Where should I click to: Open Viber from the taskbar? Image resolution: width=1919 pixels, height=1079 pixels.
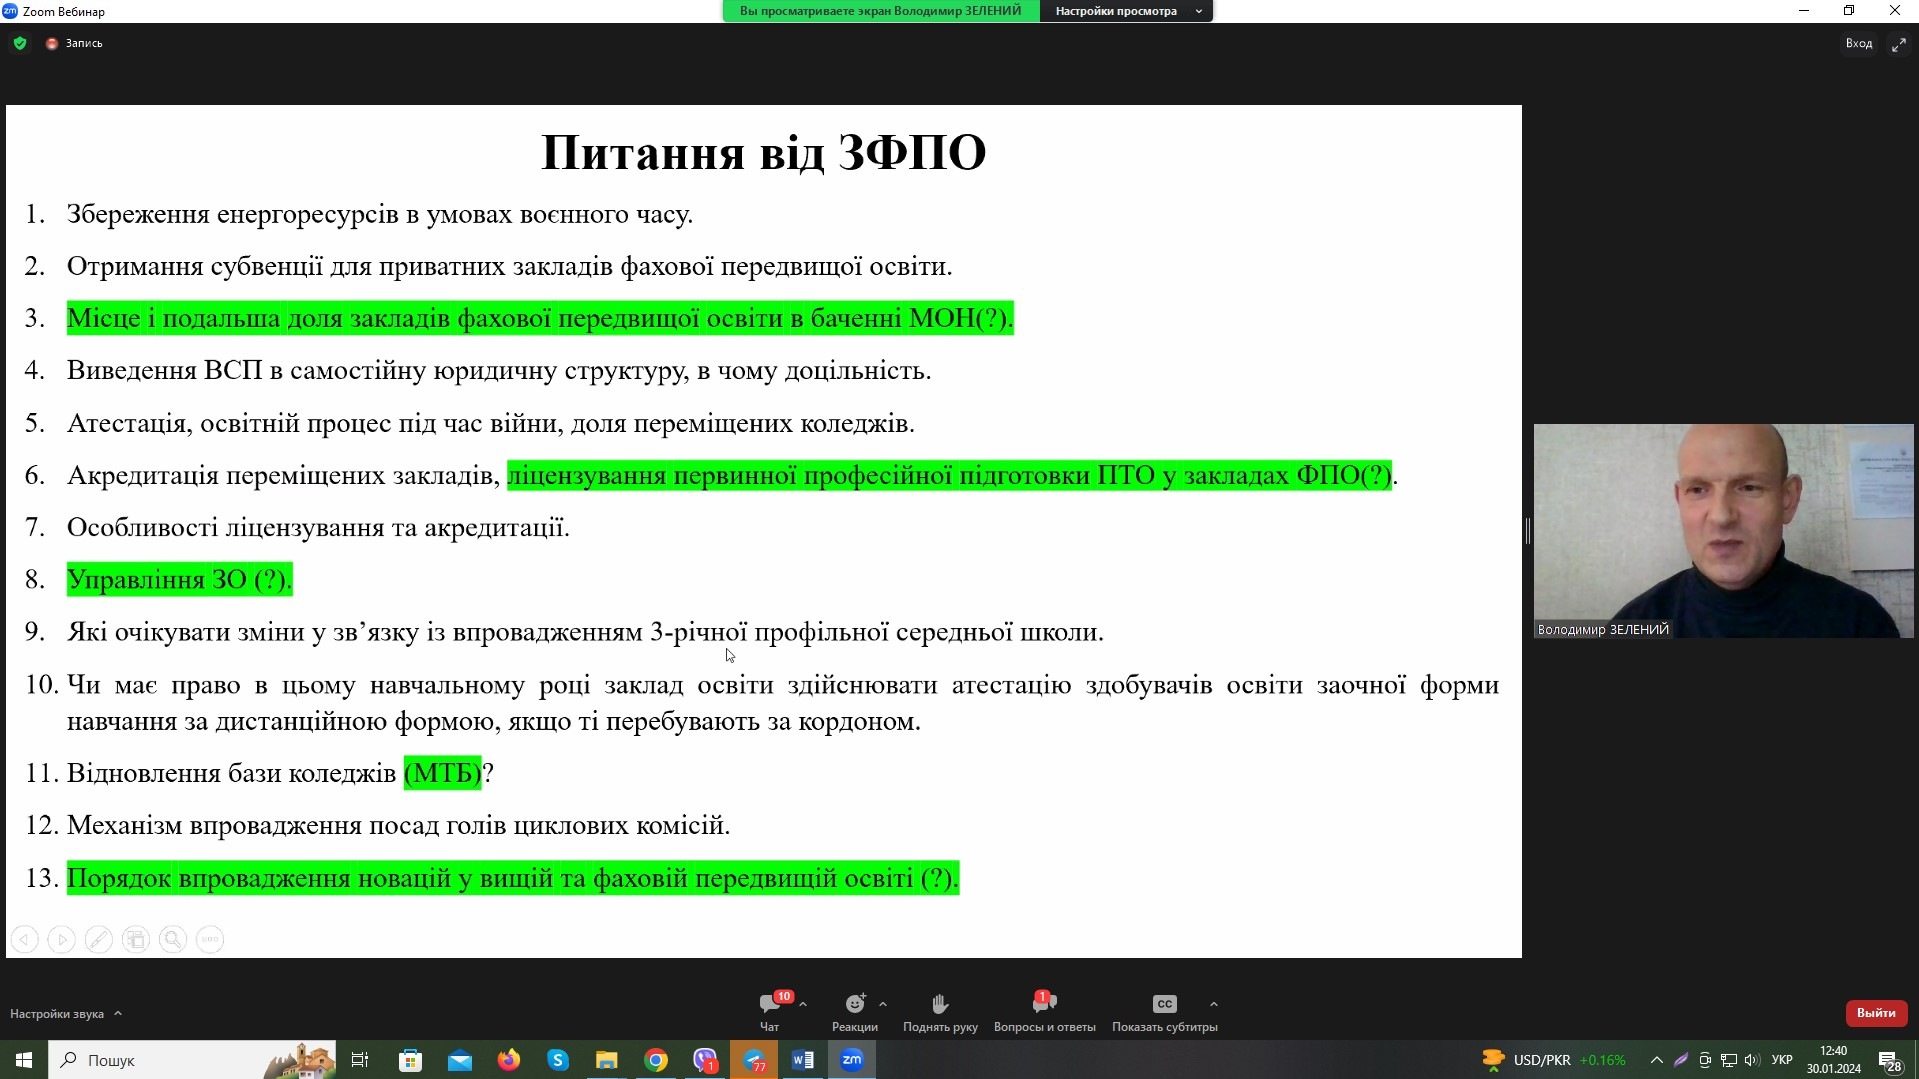(x=705, y=1060)
